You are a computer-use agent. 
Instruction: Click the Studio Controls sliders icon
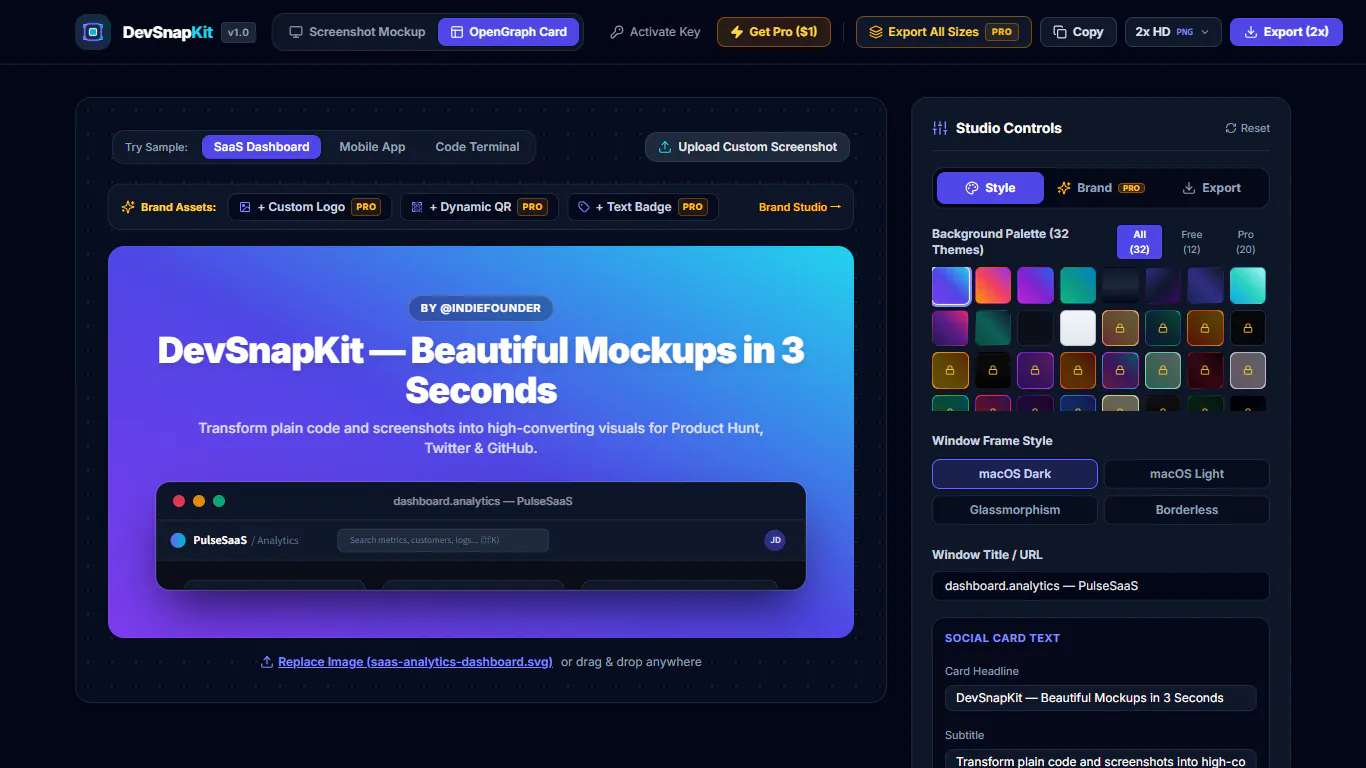coord(940,128)
